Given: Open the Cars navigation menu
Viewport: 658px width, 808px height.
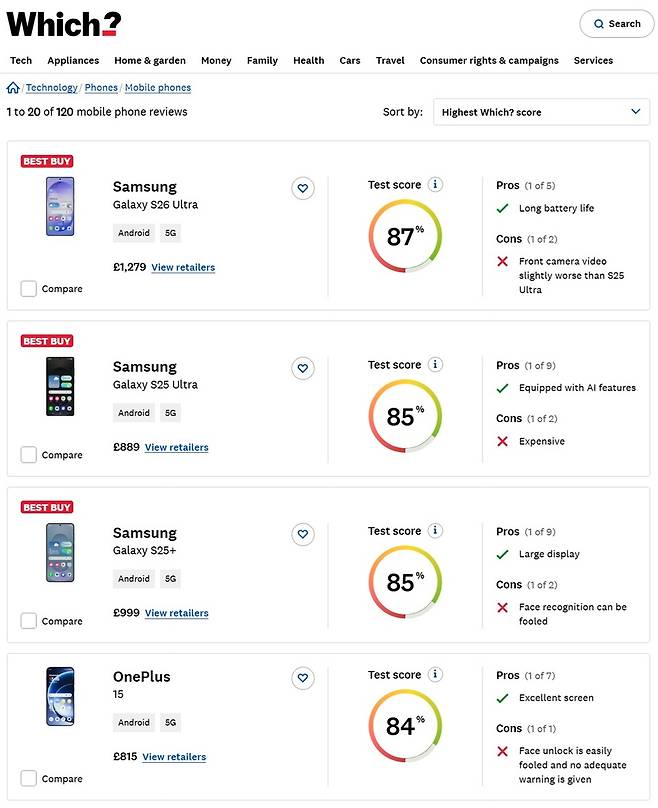Looking at the screenshot, I should (x=350, y=60).
